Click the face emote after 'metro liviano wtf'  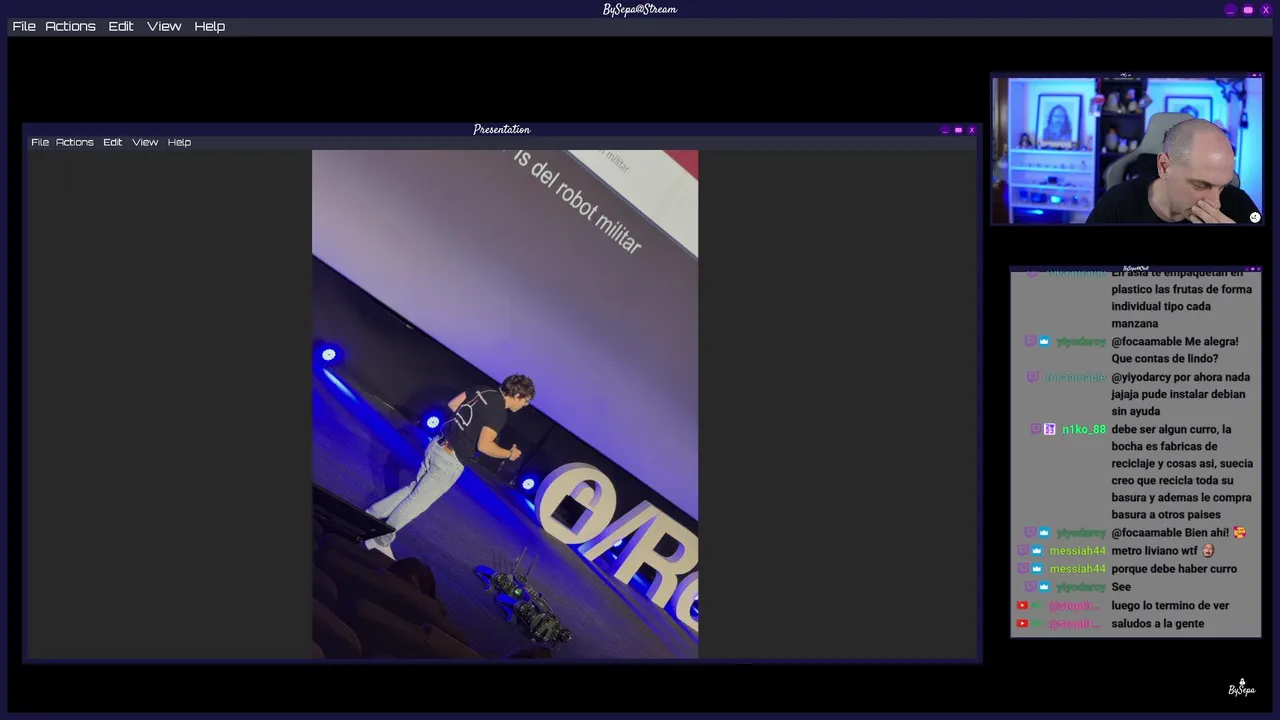coord(1208,551)
